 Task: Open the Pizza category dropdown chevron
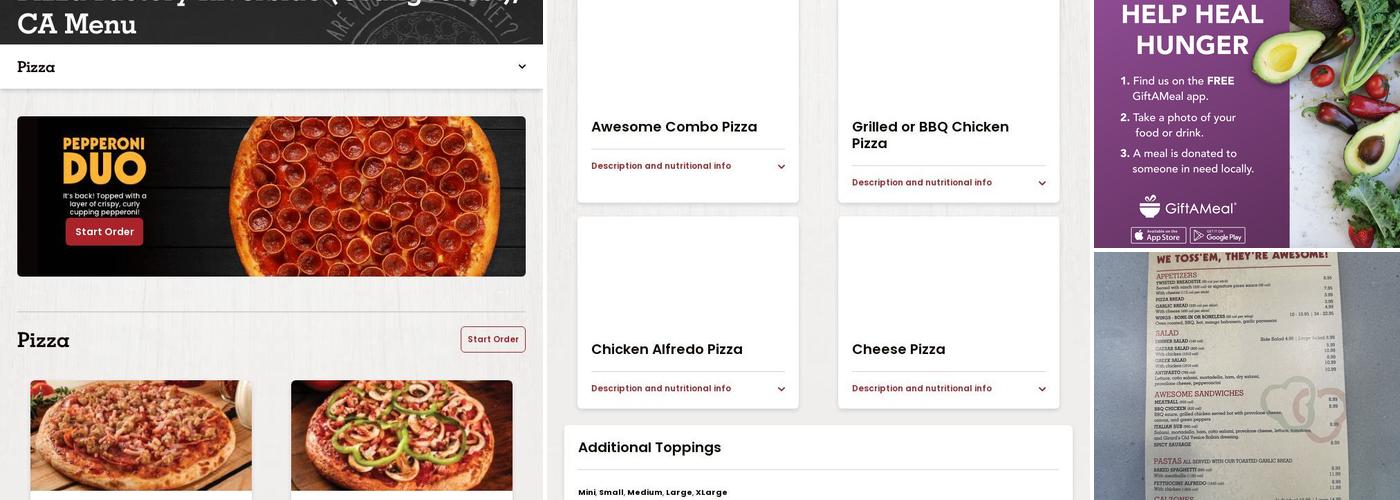coord(522,67)
